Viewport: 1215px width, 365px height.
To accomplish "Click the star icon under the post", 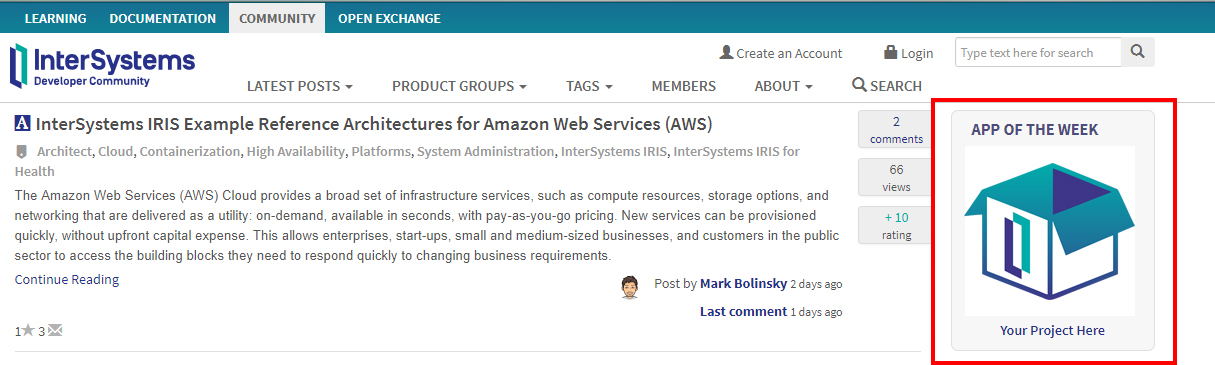I will [x=28, y=330].
